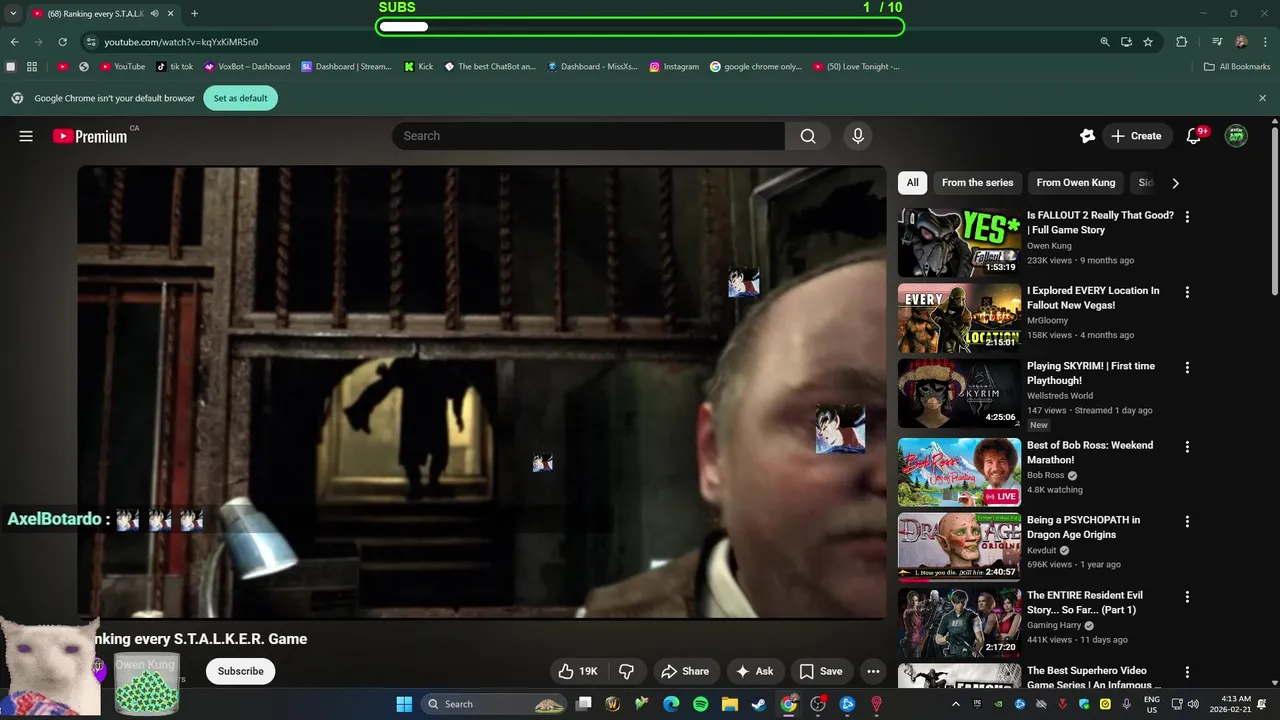Image resolution: width=1280 pixels, height=720 pixels.
Task: Click the Gemini sparkle icon near Create
Action: 1087,136
